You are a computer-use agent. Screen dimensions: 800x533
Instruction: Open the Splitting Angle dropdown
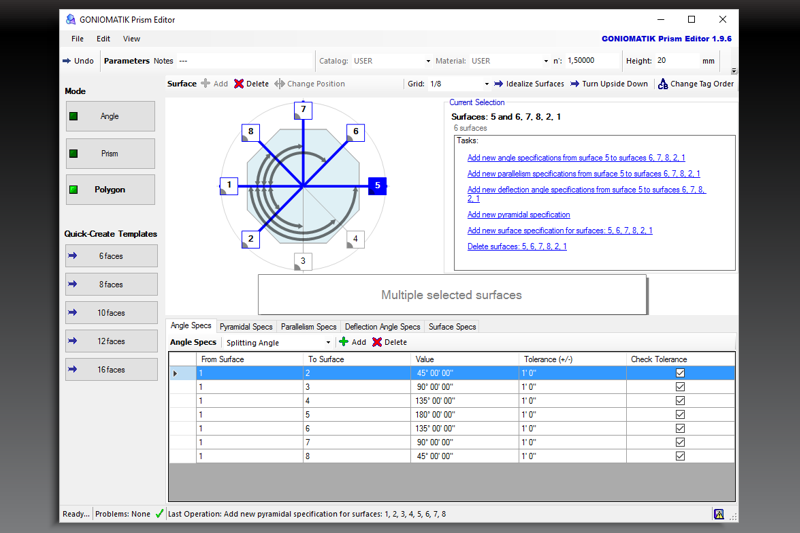(328, 342)
